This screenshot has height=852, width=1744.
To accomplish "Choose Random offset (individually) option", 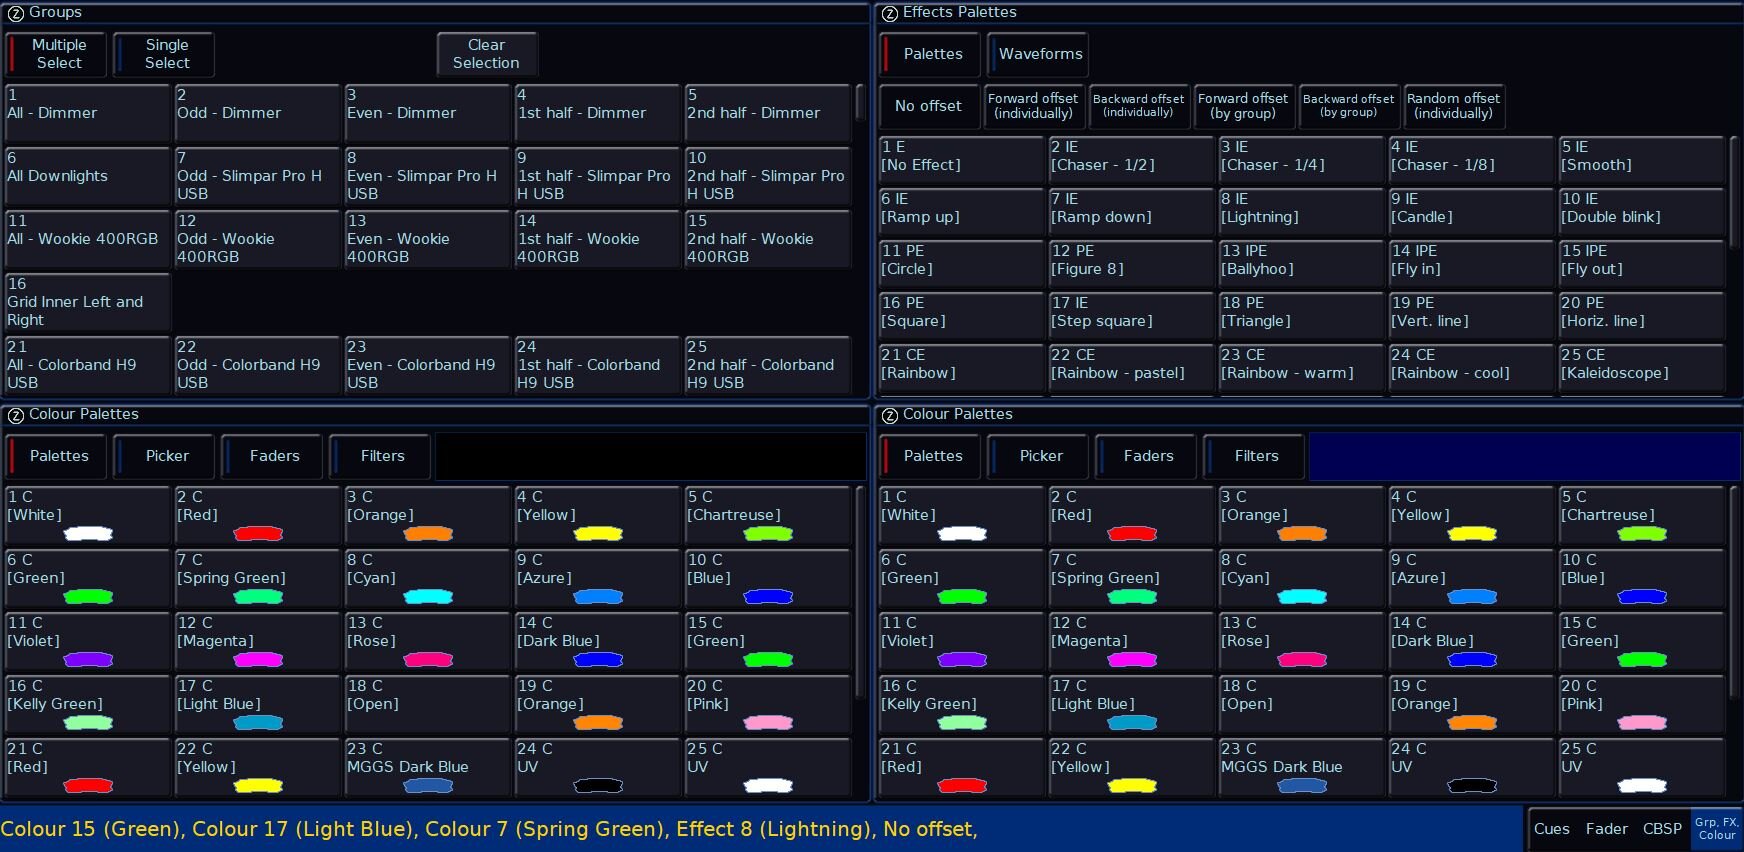I will [x=1453, y=106].
